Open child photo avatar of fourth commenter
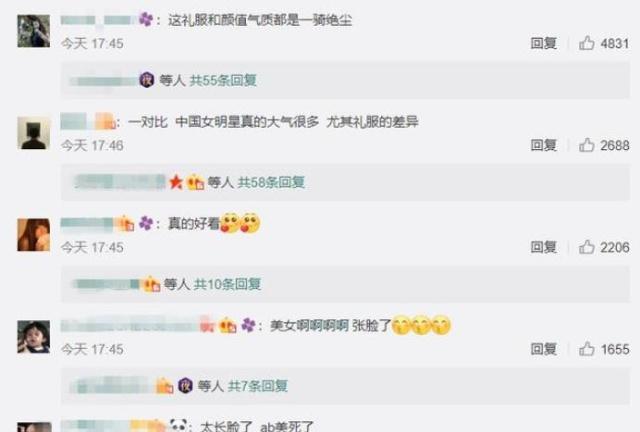 33,337
